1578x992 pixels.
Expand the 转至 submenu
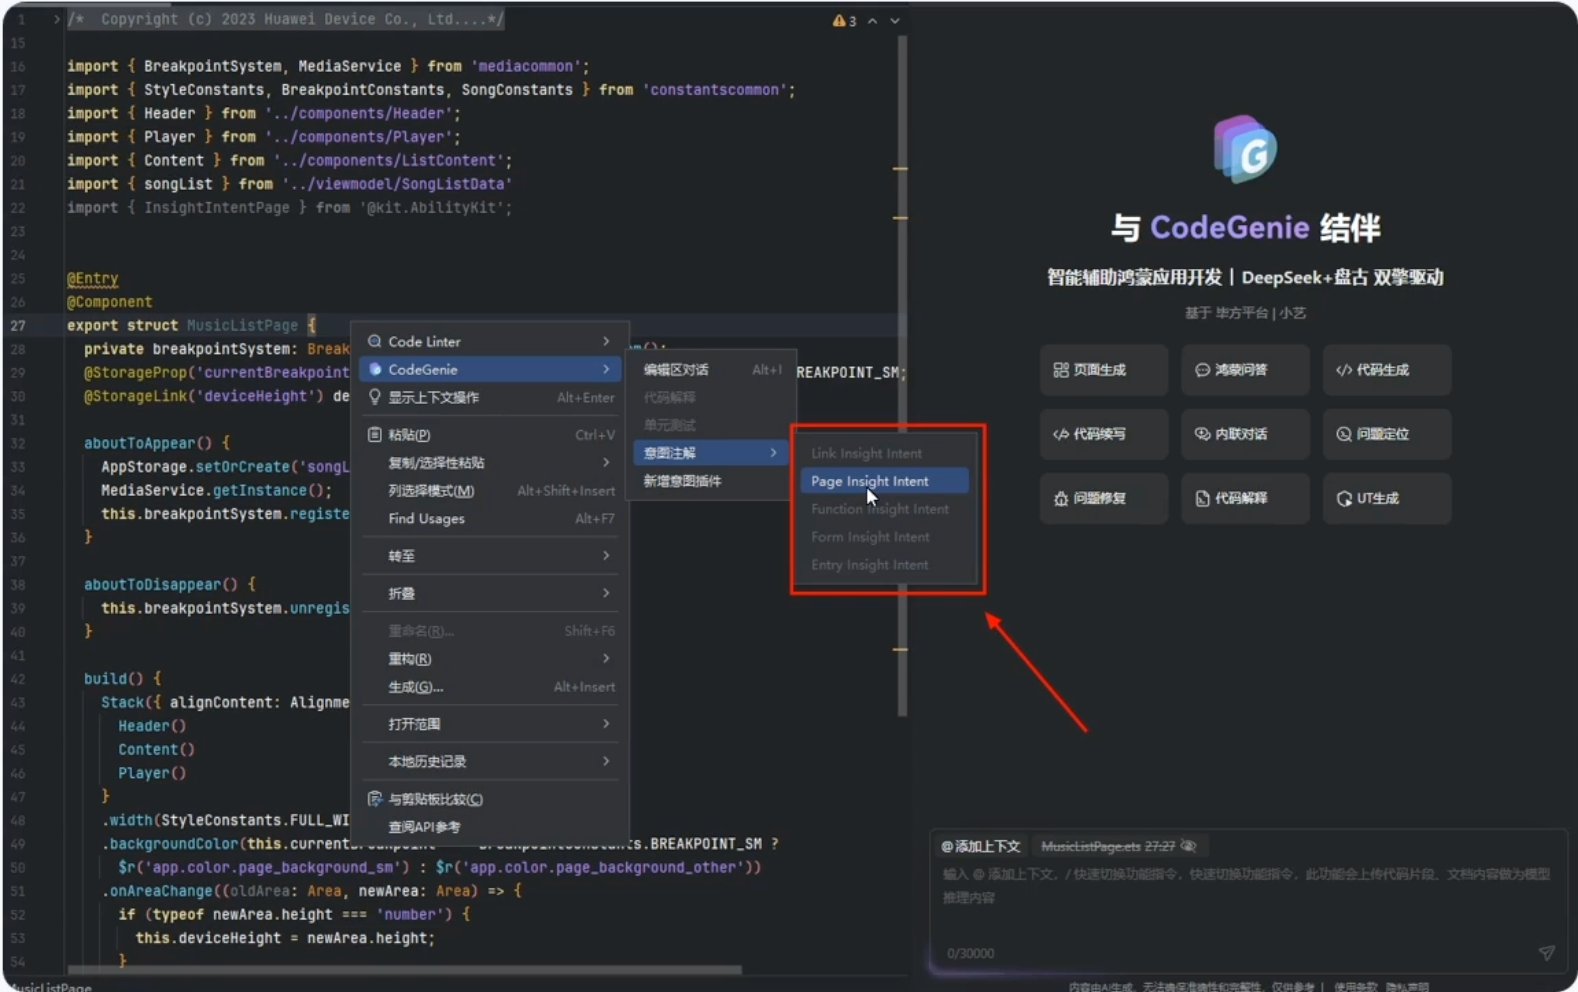(490, 556)
